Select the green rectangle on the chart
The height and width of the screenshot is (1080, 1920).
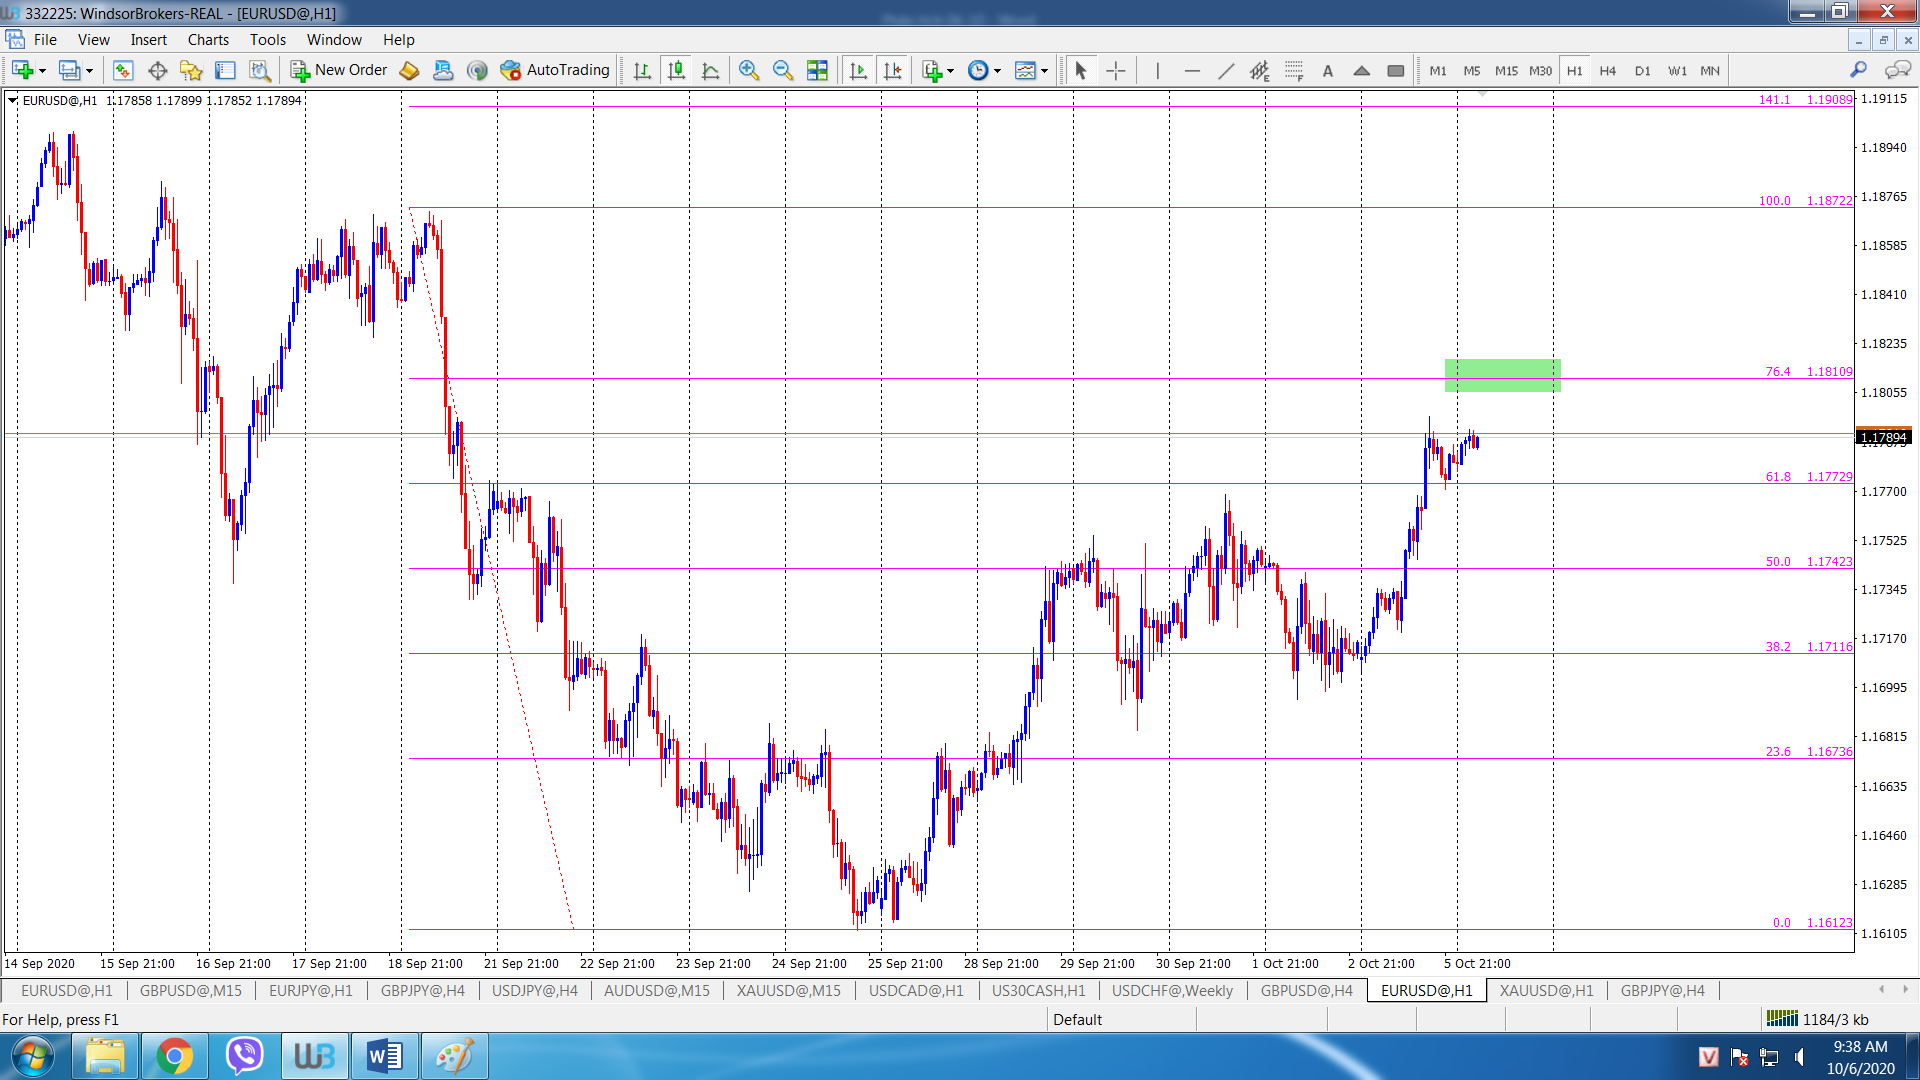pyautogui.click(x=1502, y=375)
